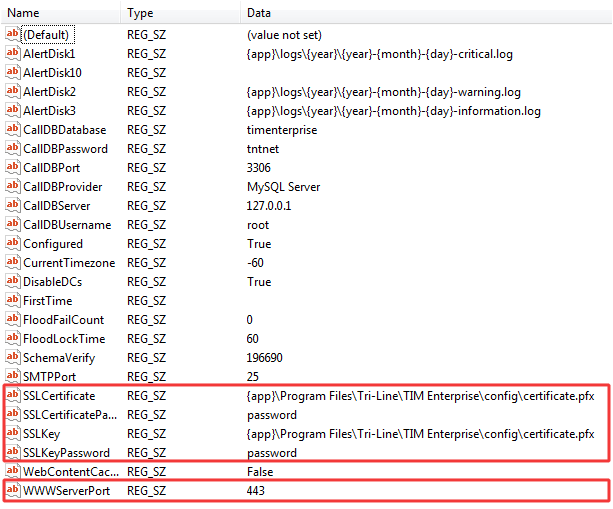Viewport: 613px width, 509px height.
Task: Select the CallDBPort value name
Action: click(x=52, y=168)
